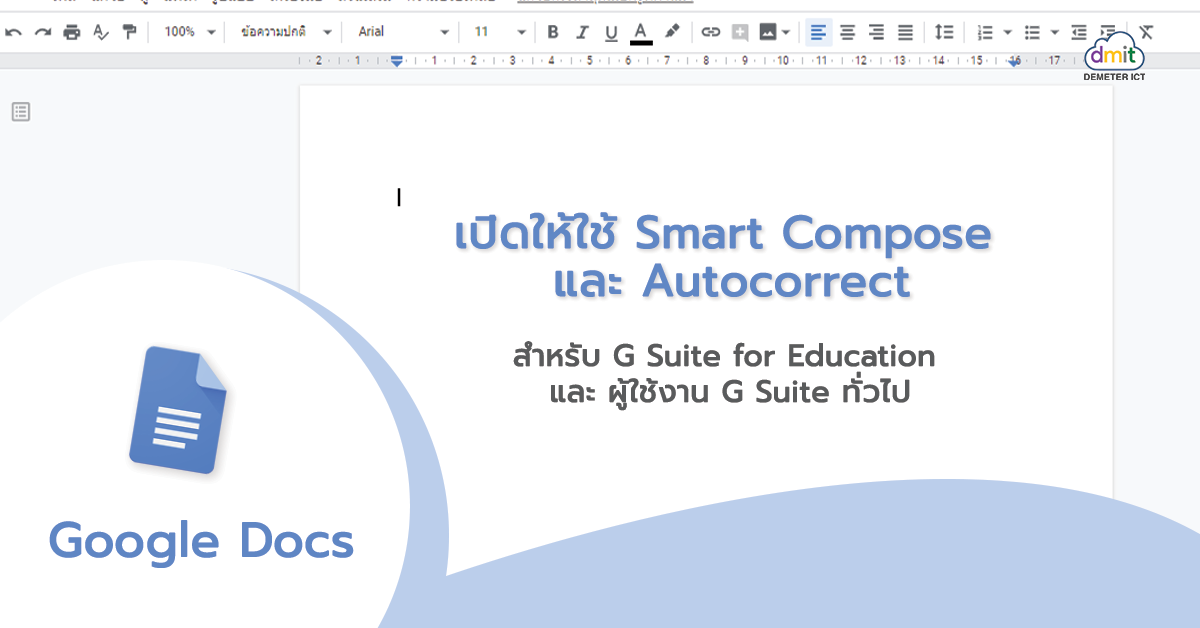Add a comment
The width and height of the screenshot is (1200, 628).
(x=740, y=32)
